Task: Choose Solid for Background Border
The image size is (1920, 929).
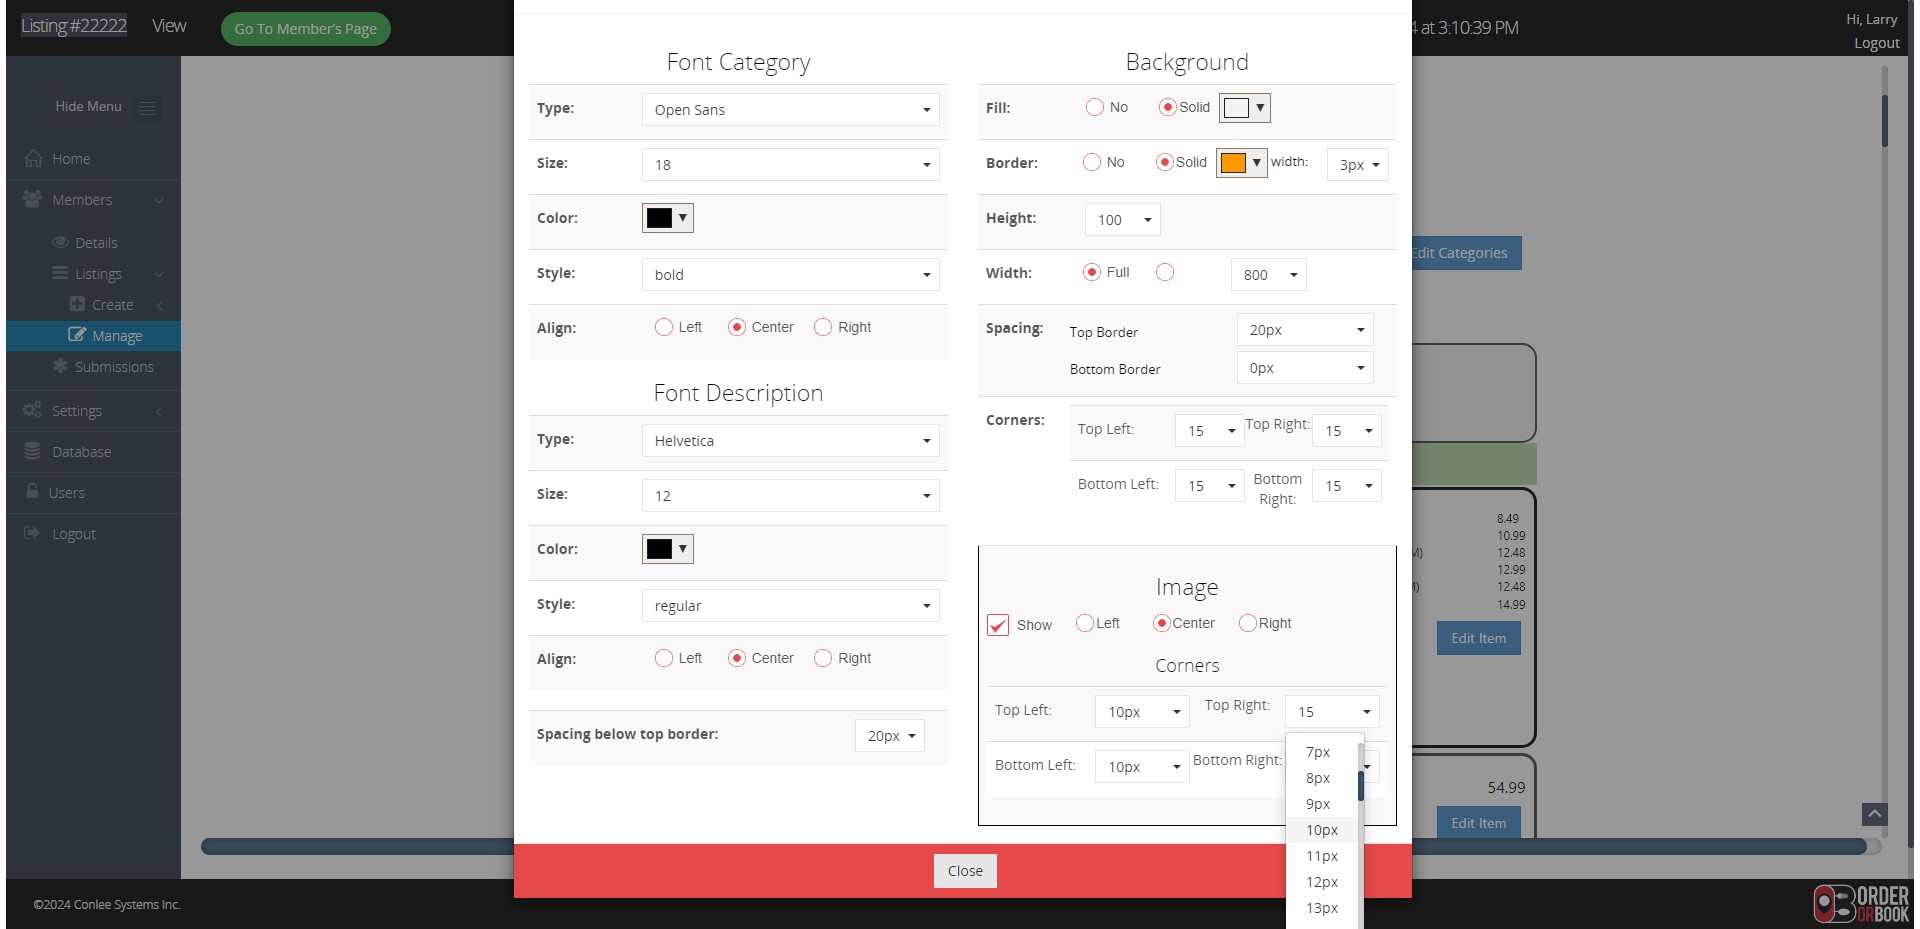Action: tap(1164, 162)
